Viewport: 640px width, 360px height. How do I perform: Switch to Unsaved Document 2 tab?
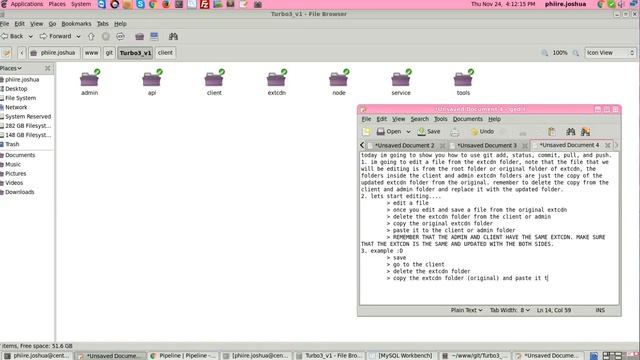404,145
